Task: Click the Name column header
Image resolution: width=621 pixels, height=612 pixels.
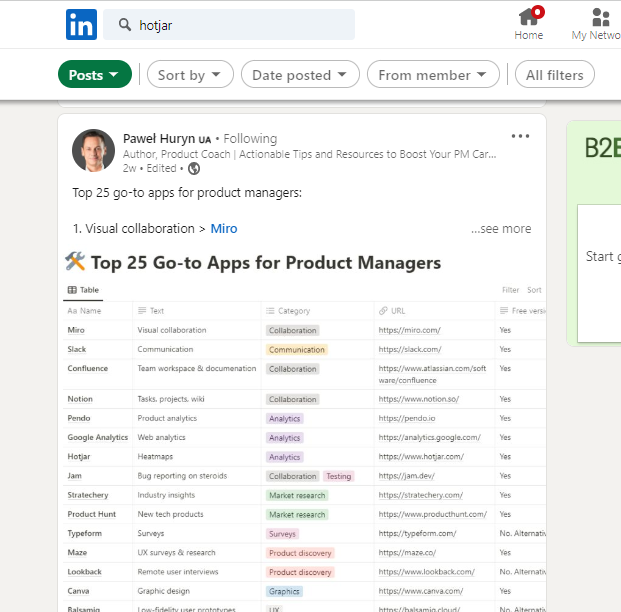Action: (84, 311)
